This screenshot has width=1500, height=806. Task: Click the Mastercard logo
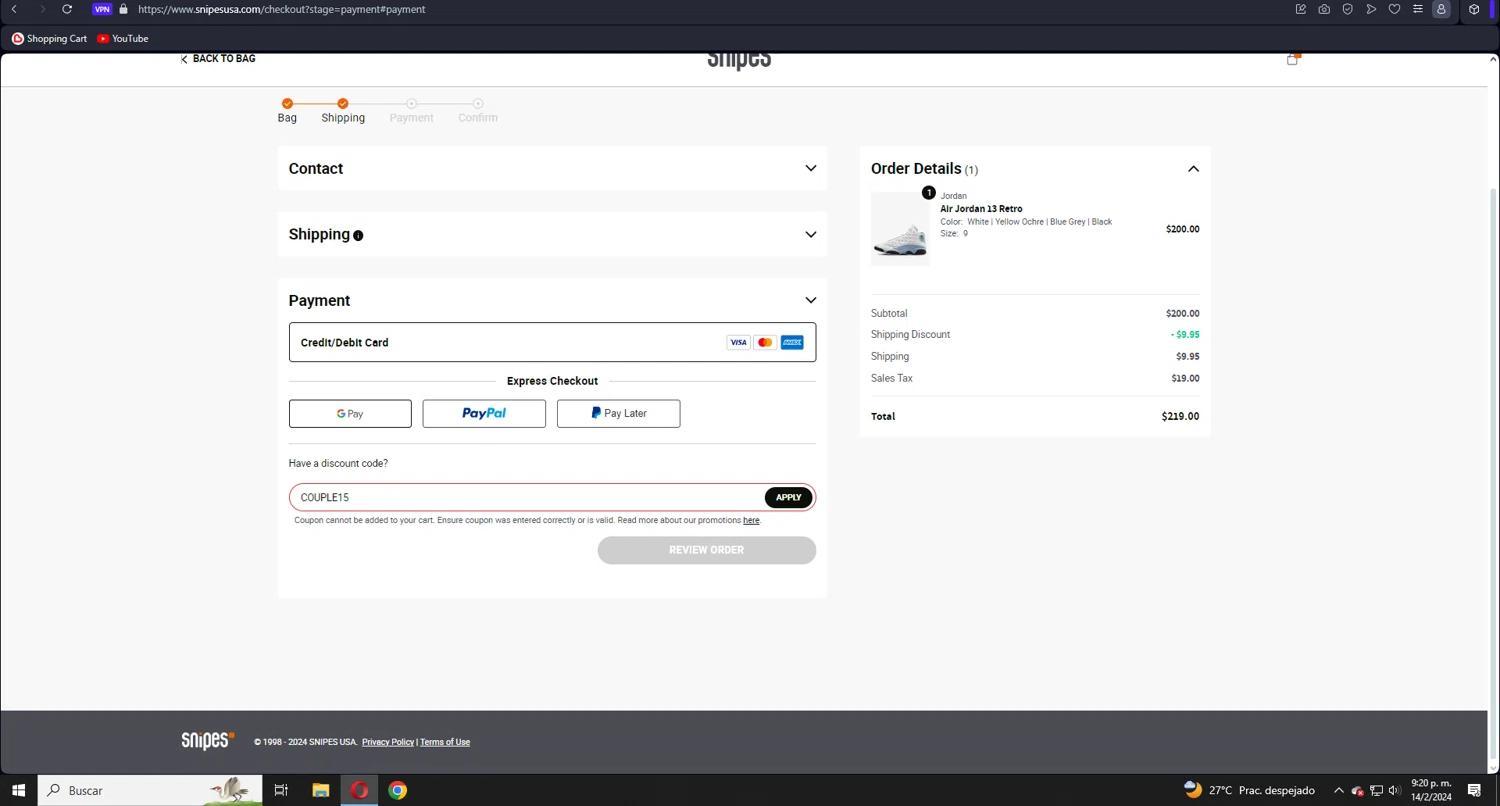coord(765,342)
